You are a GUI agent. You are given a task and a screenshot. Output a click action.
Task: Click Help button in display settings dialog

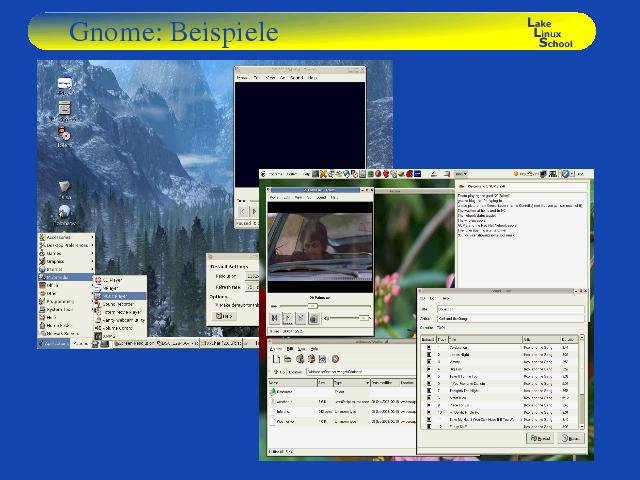click(224, 316)
